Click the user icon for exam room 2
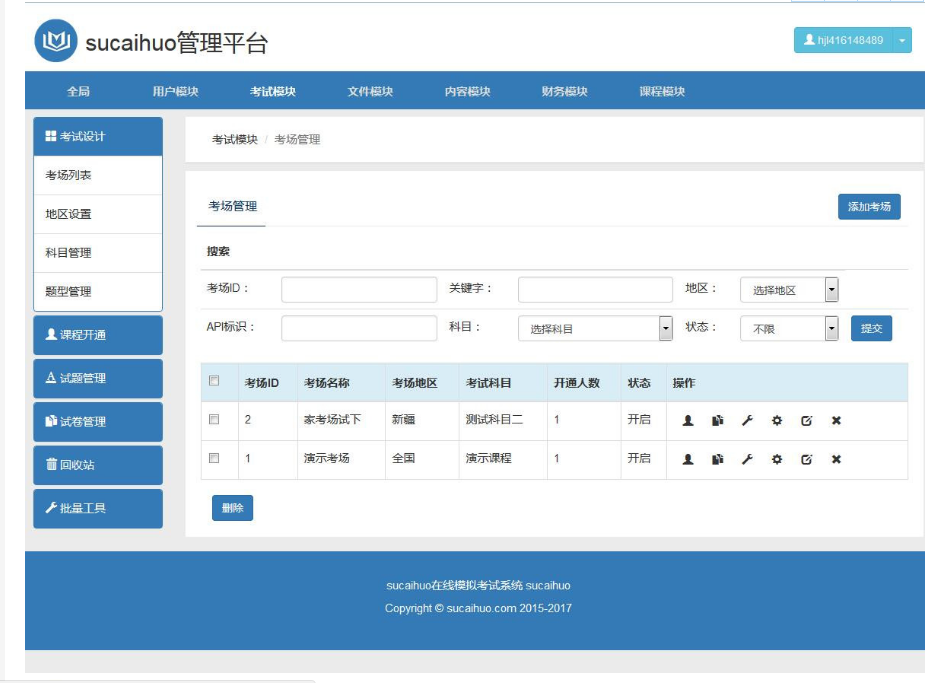 pos(688,420)
